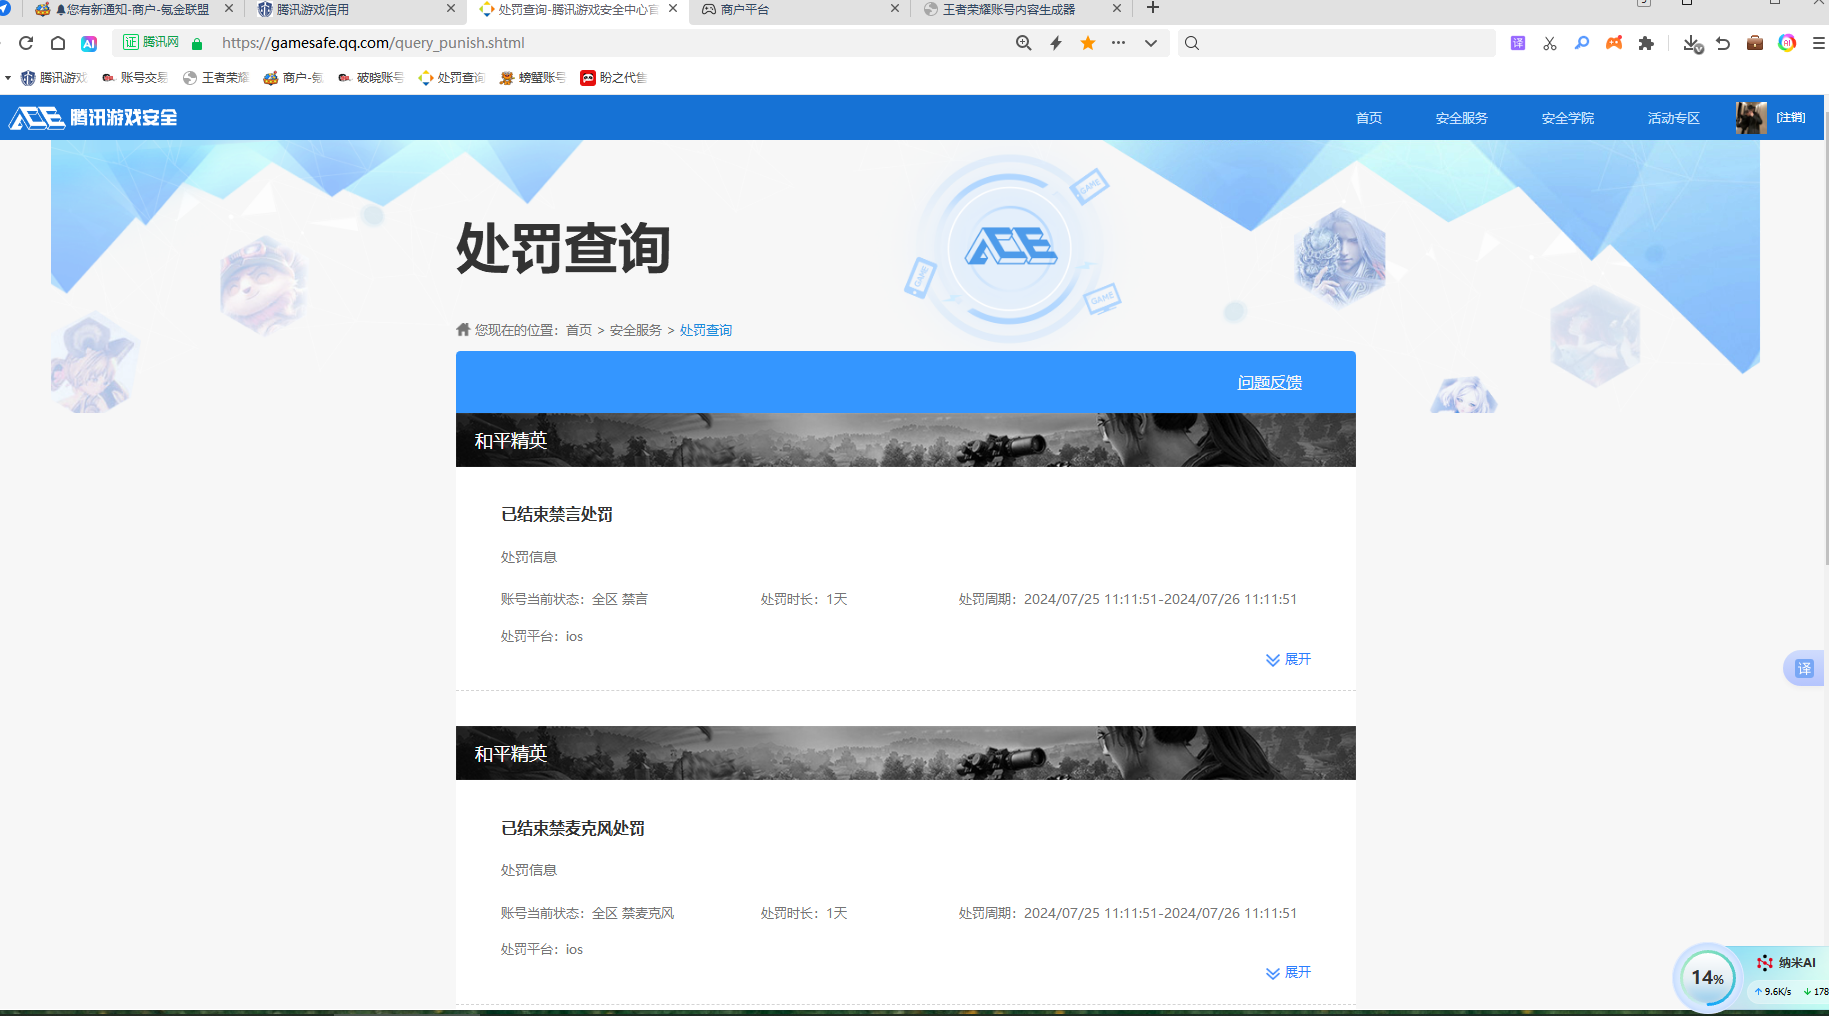Click the 14% memory accelerator ball
The height and width of the screenshot is (1016, 1829).
pos(1707,977)
